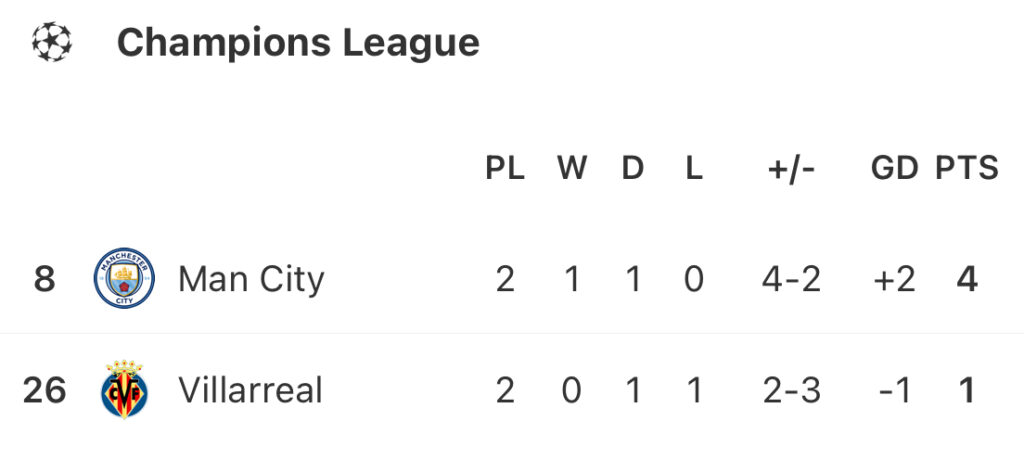Image resolution: width=1024 pixels, height=459 pixels.
Task: Open the Man City team name
Action: tap(251, 279)
